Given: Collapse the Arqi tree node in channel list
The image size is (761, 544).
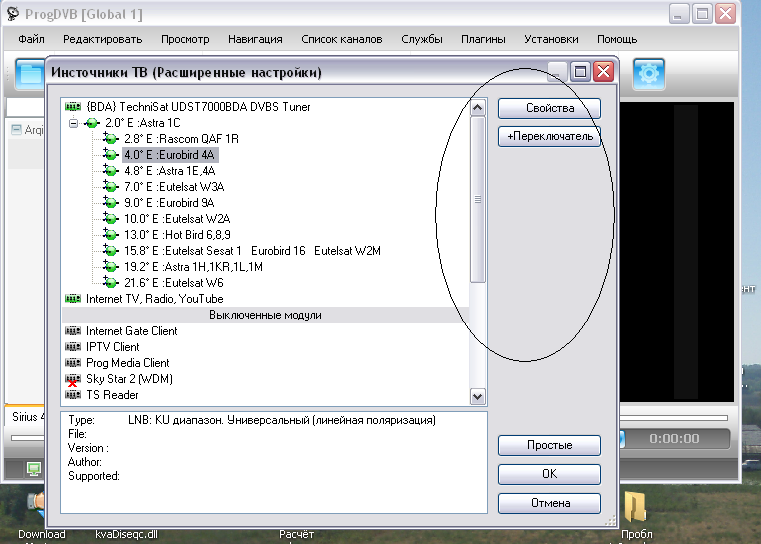Looking at the screenshot, I should pos(16,130).
